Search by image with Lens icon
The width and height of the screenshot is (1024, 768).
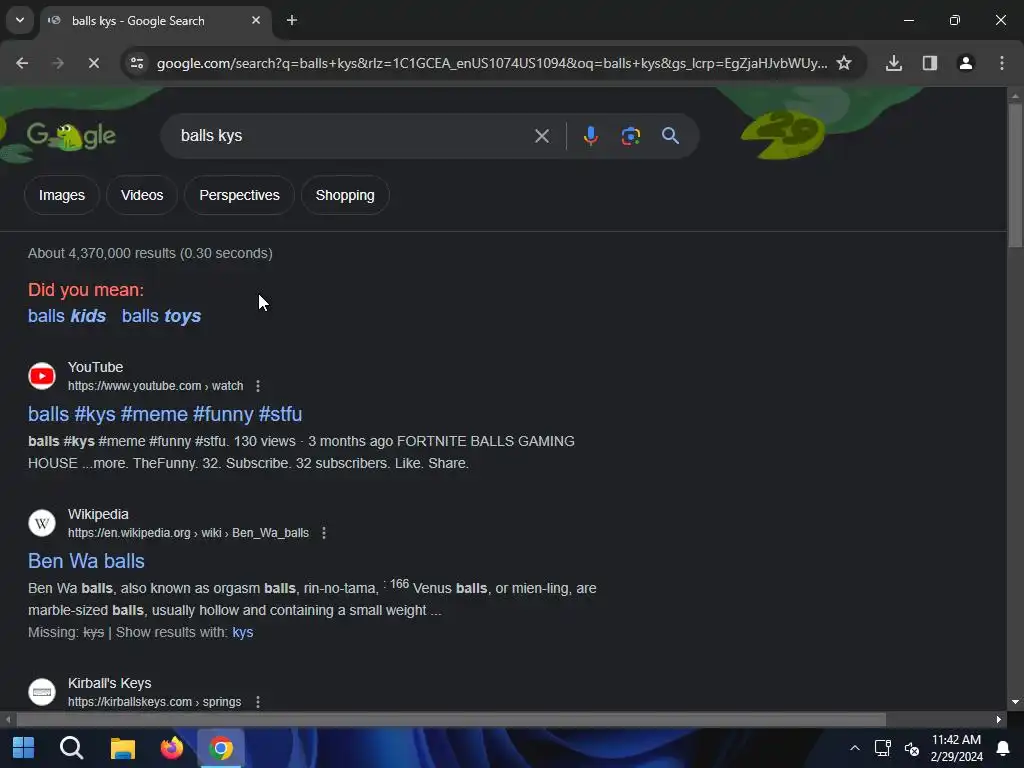(631, 136)
